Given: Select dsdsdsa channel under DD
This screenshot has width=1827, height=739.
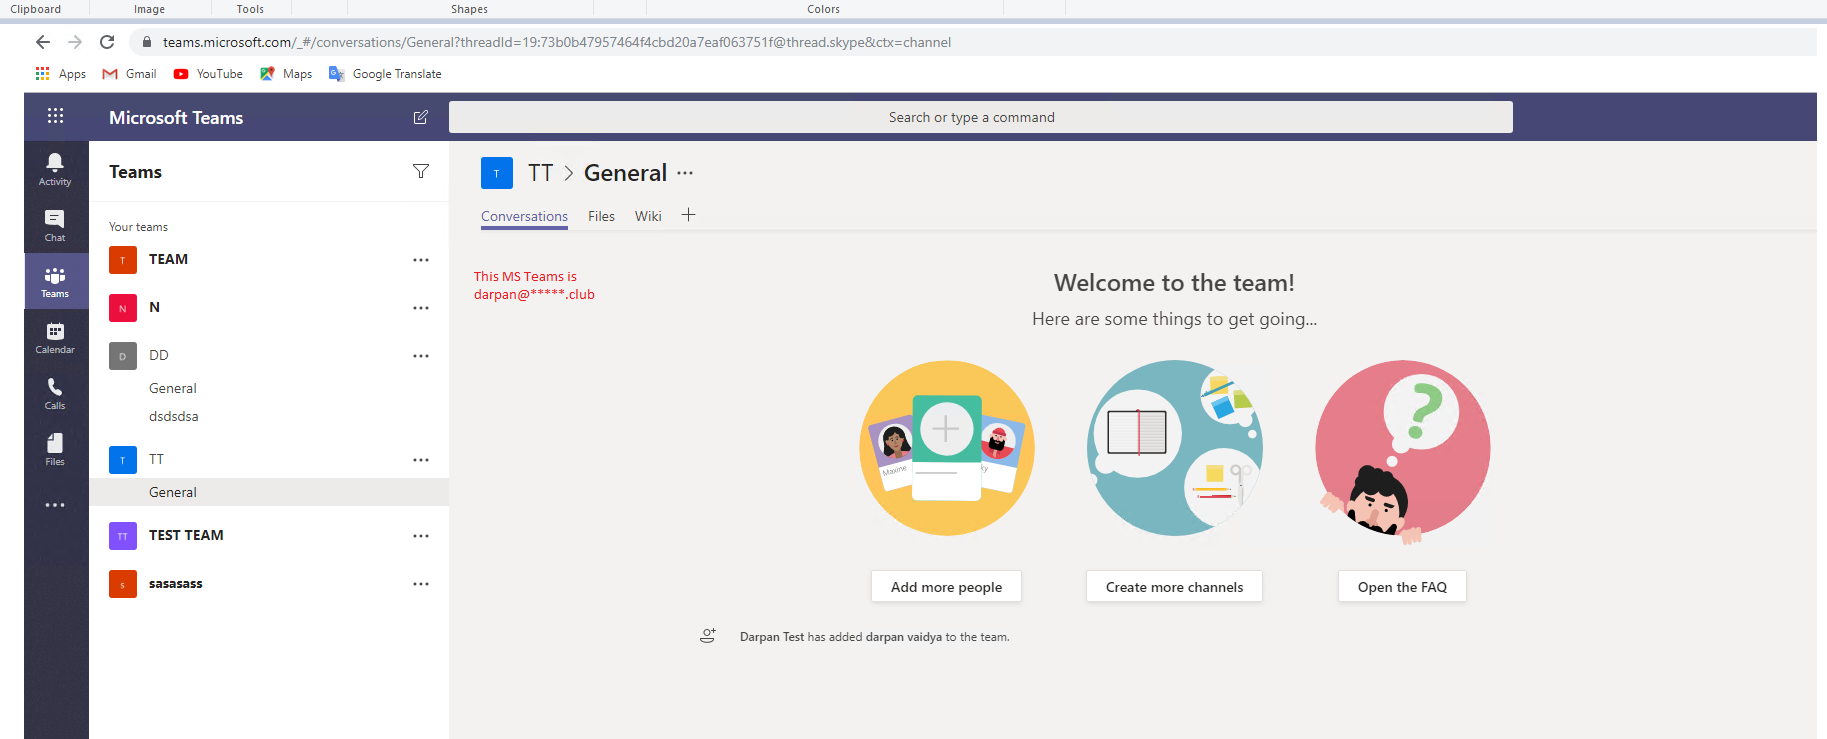Looking at the screenshot, I should tap(174, 416).
